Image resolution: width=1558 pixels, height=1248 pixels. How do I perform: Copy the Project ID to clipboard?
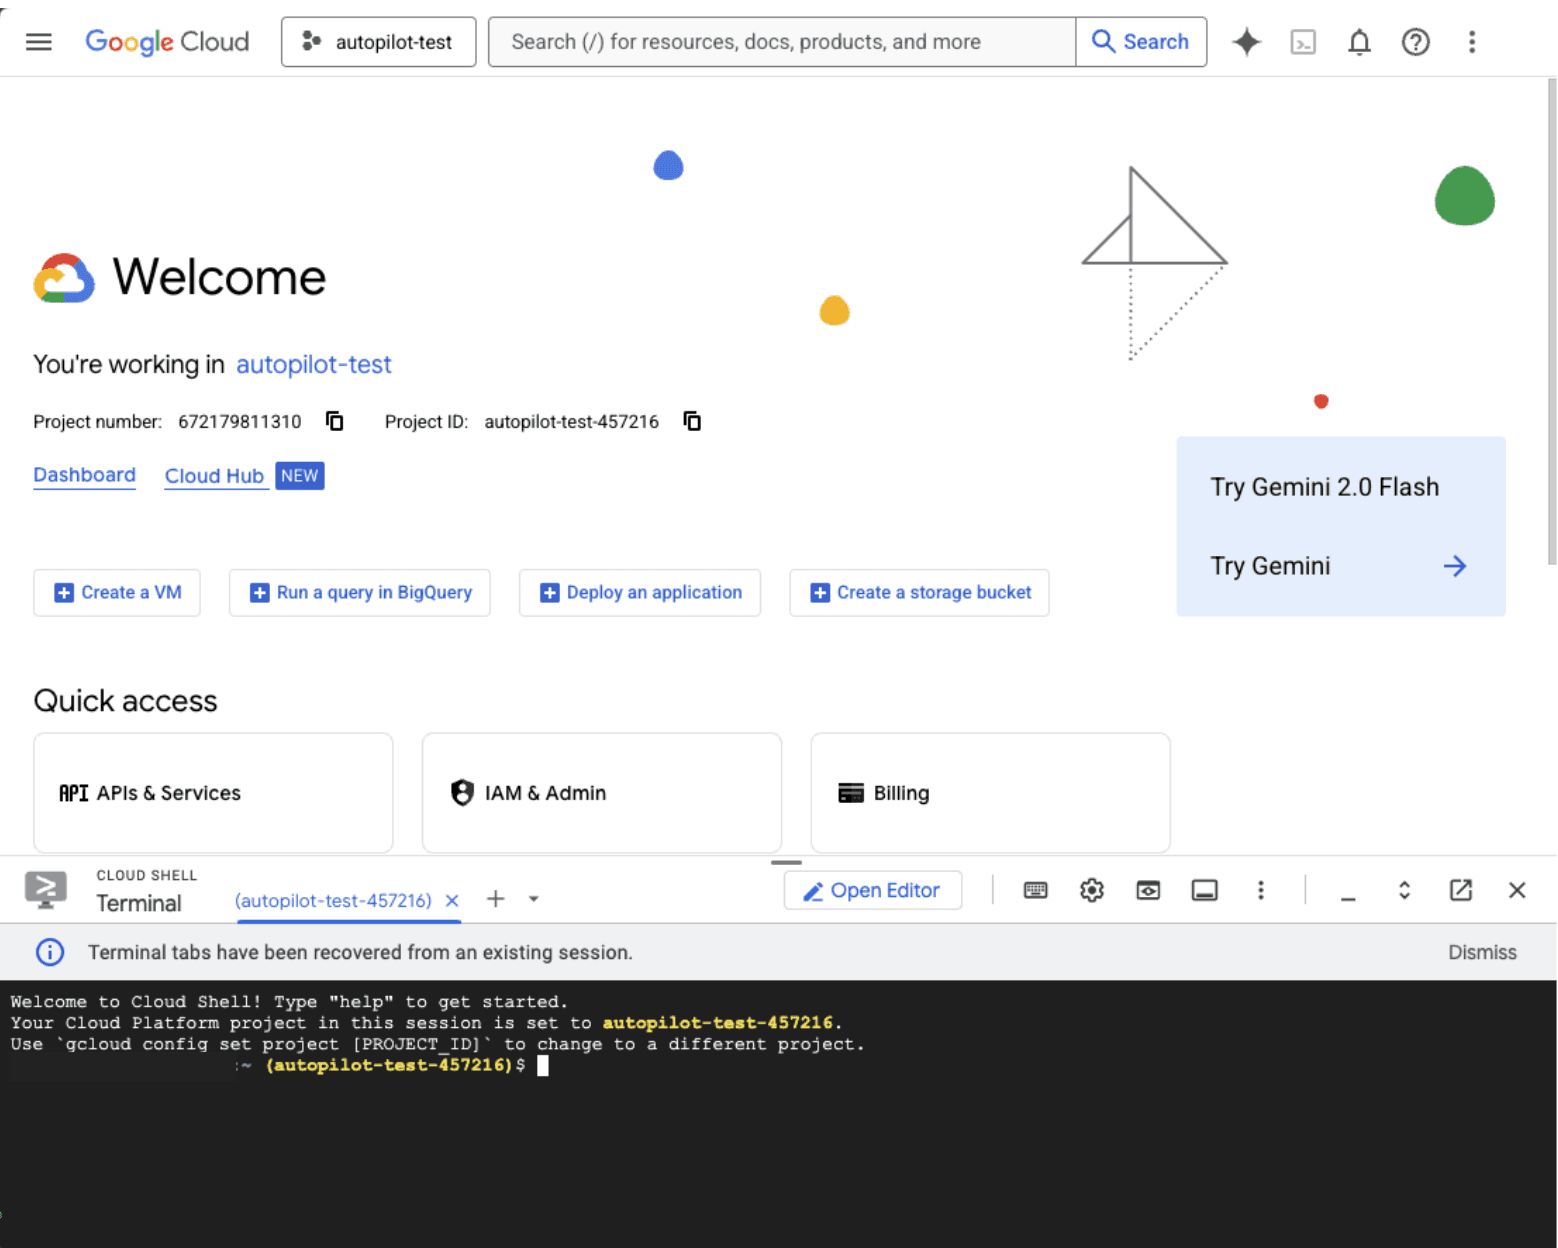click(x=692, y=421)
